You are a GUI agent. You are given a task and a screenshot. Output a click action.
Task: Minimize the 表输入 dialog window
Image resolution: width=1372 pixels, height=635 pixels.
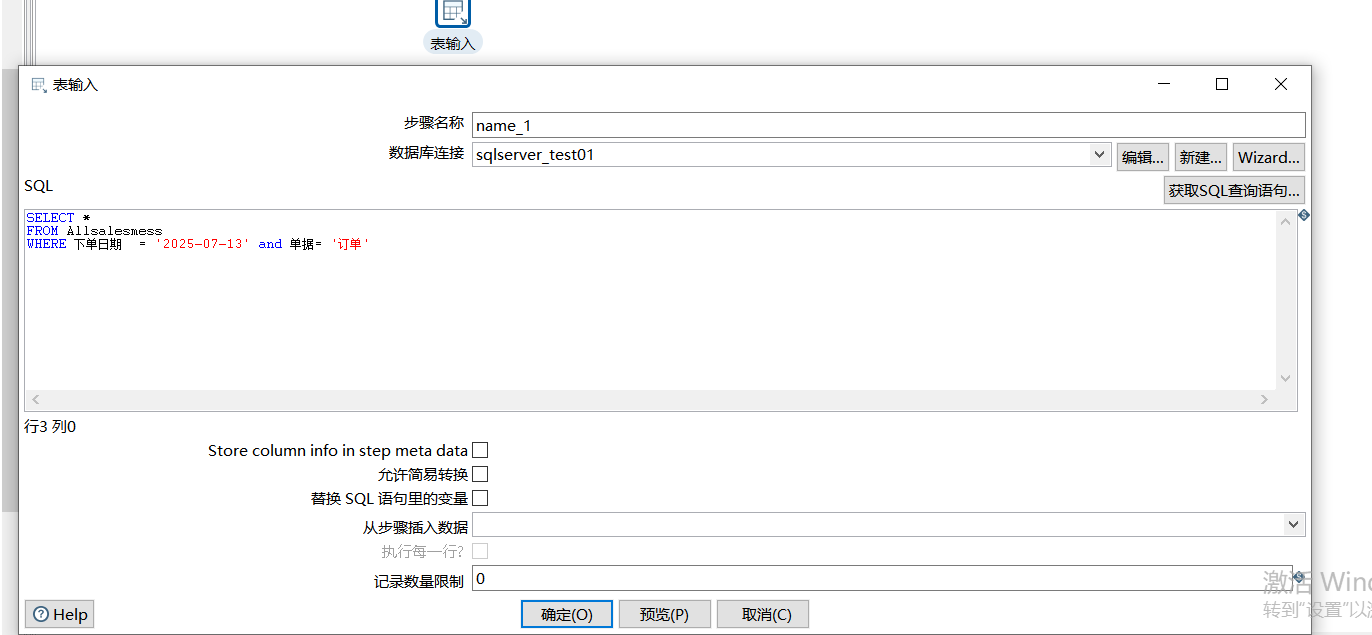1163,85
